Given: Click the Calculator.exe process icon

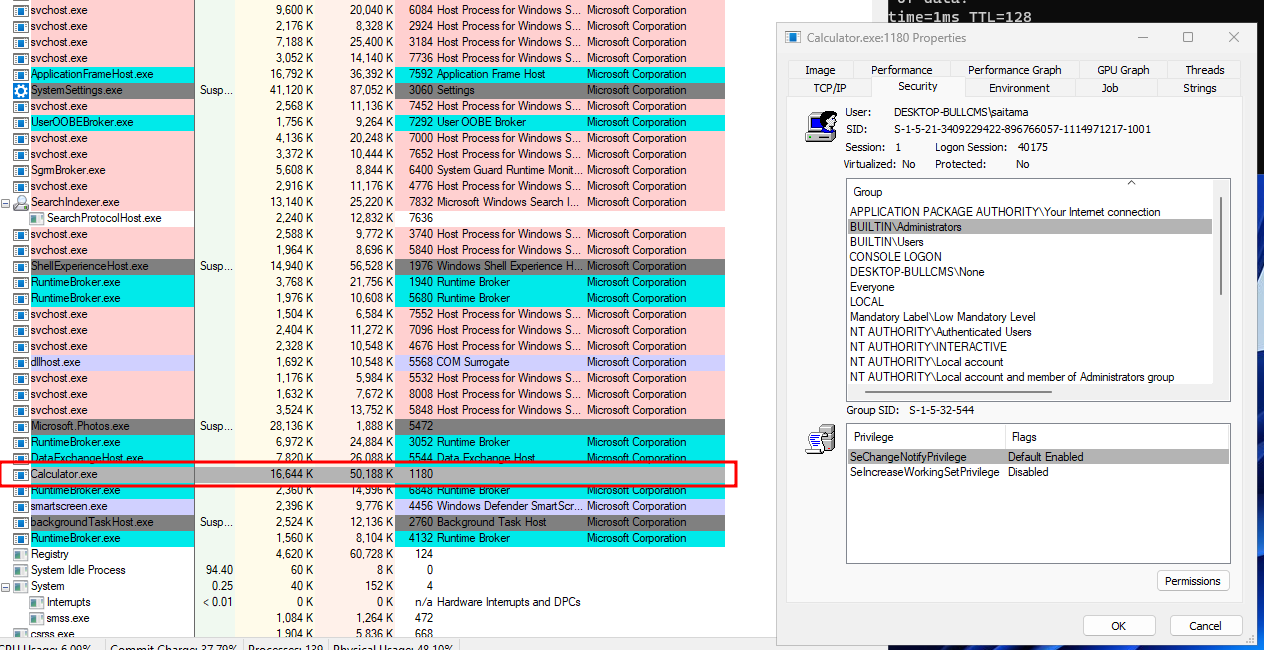Looking at the screenshot, I should point(20,474).
